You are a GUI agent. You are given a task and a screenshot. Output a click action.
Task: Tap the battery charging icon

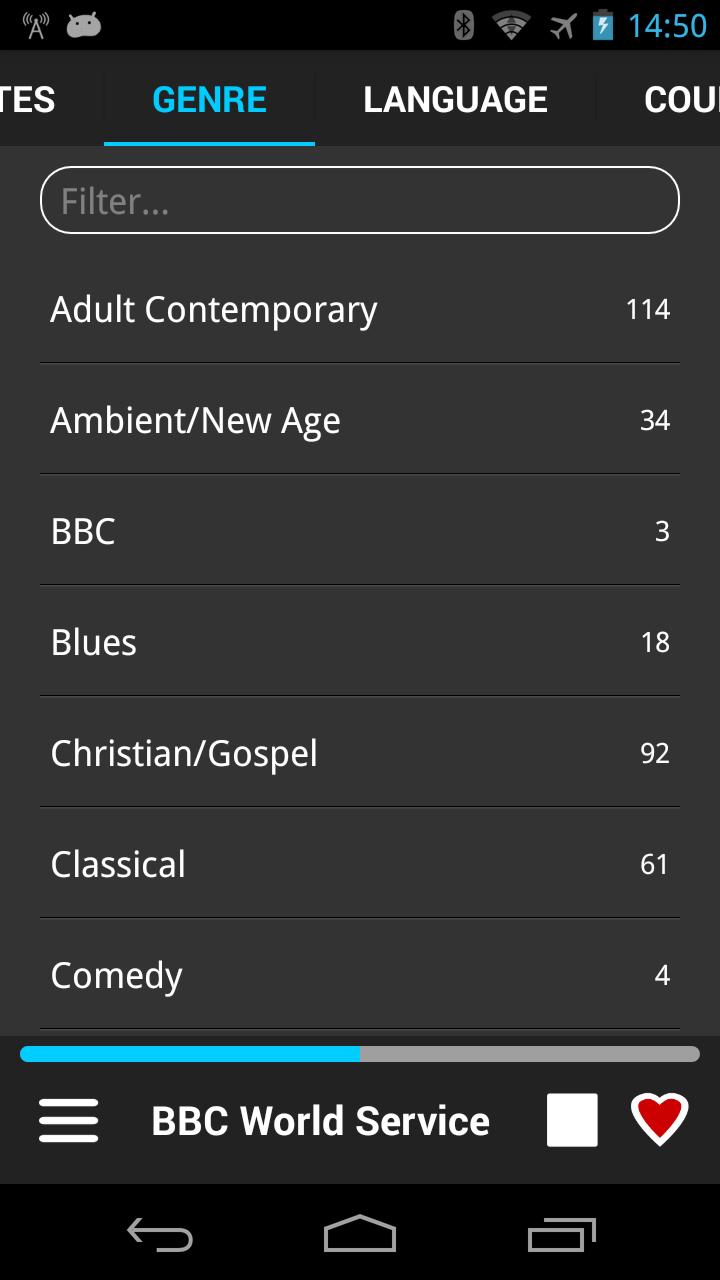(602, 25)
